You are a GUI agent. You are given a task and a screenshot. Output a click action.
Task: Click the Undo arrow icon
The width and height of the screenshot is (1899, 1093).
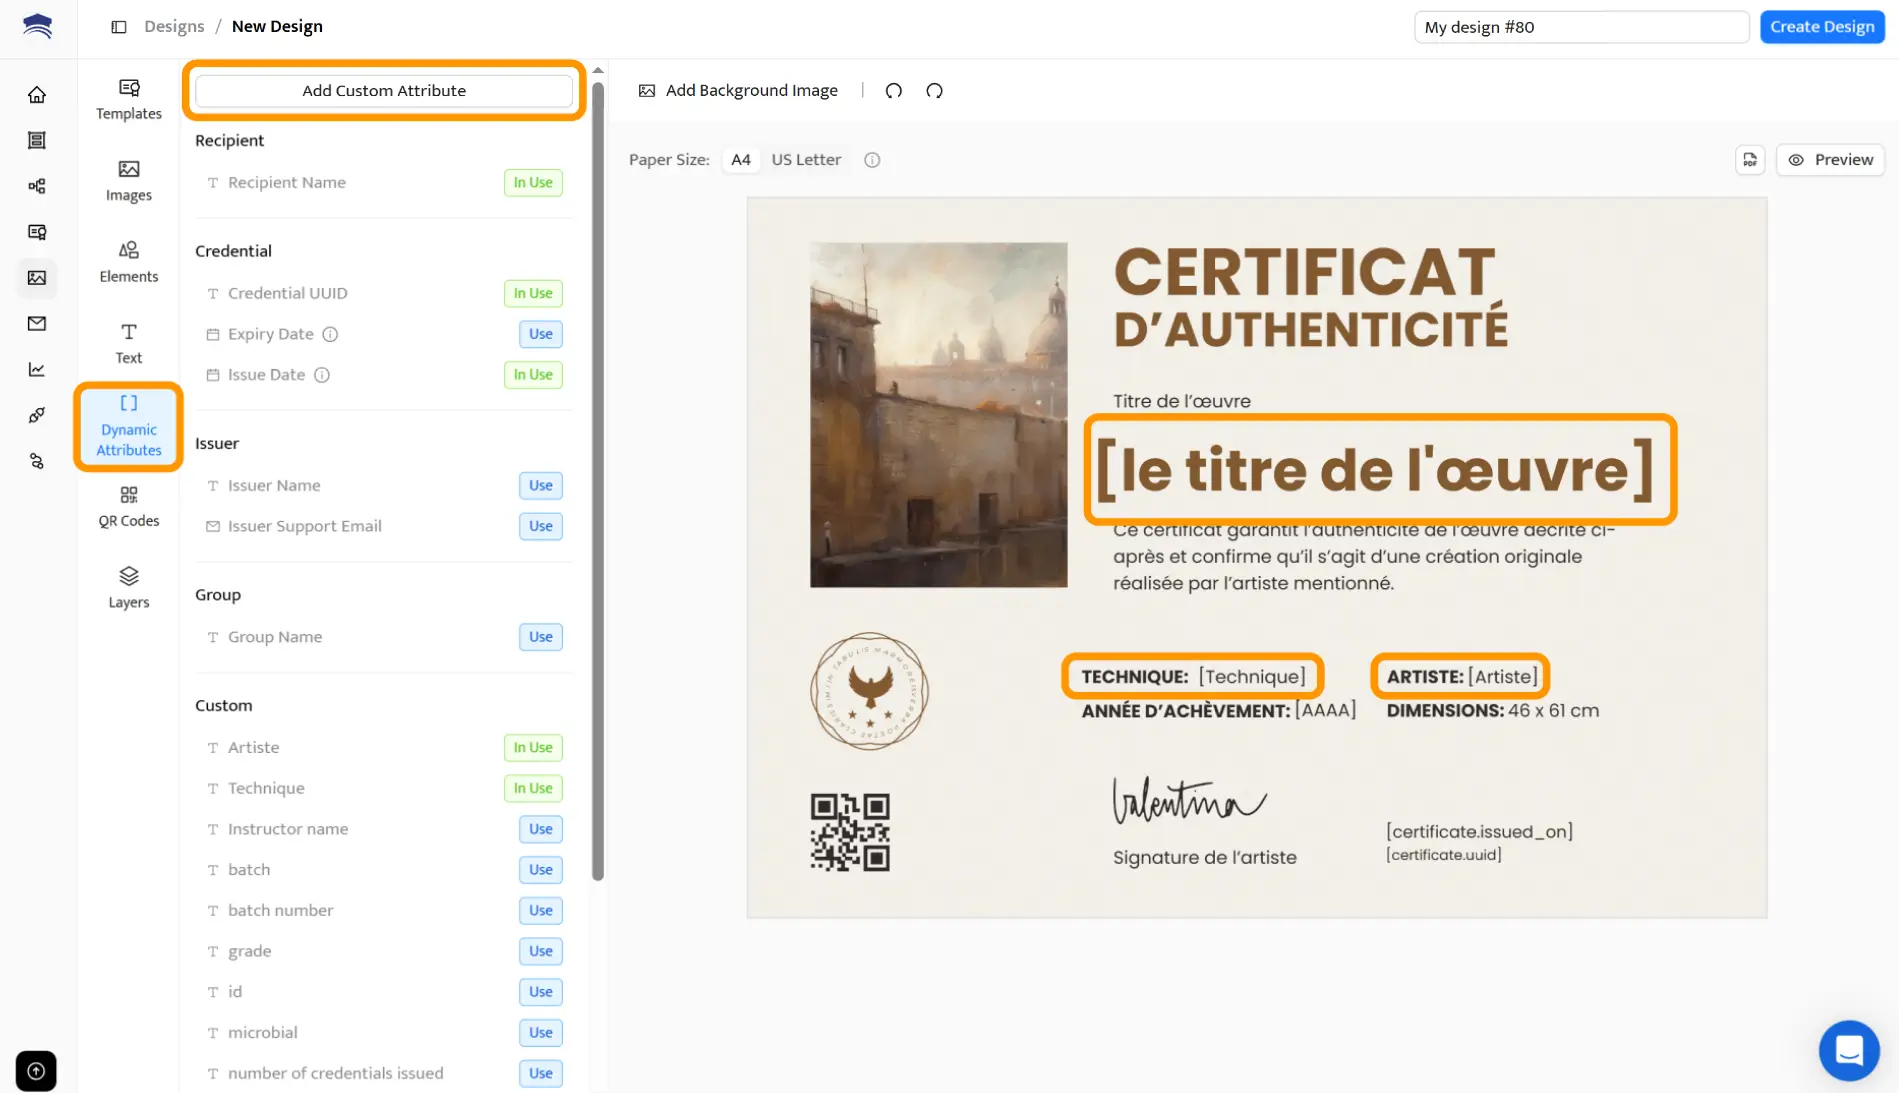tap(894, 91)
